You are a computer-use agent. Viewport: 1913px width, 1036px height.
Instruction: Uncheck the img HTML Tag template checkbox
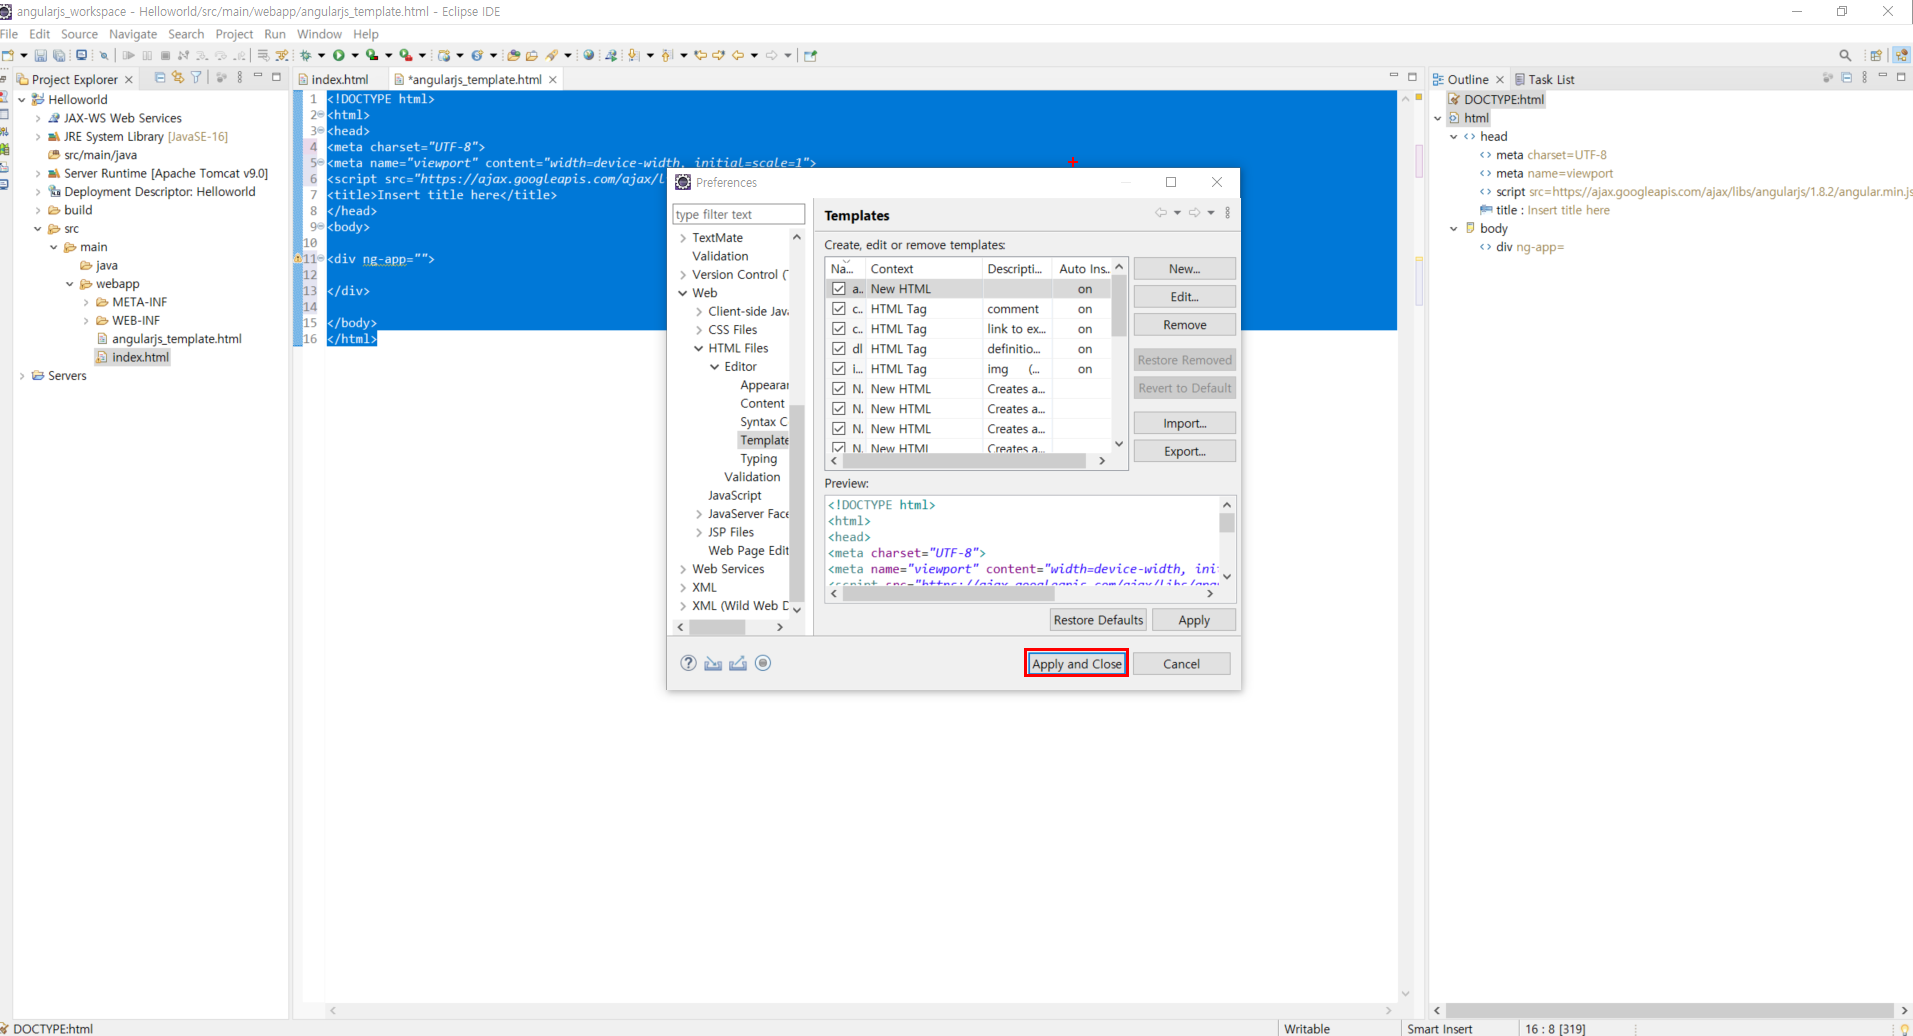[x=839, y=369]
